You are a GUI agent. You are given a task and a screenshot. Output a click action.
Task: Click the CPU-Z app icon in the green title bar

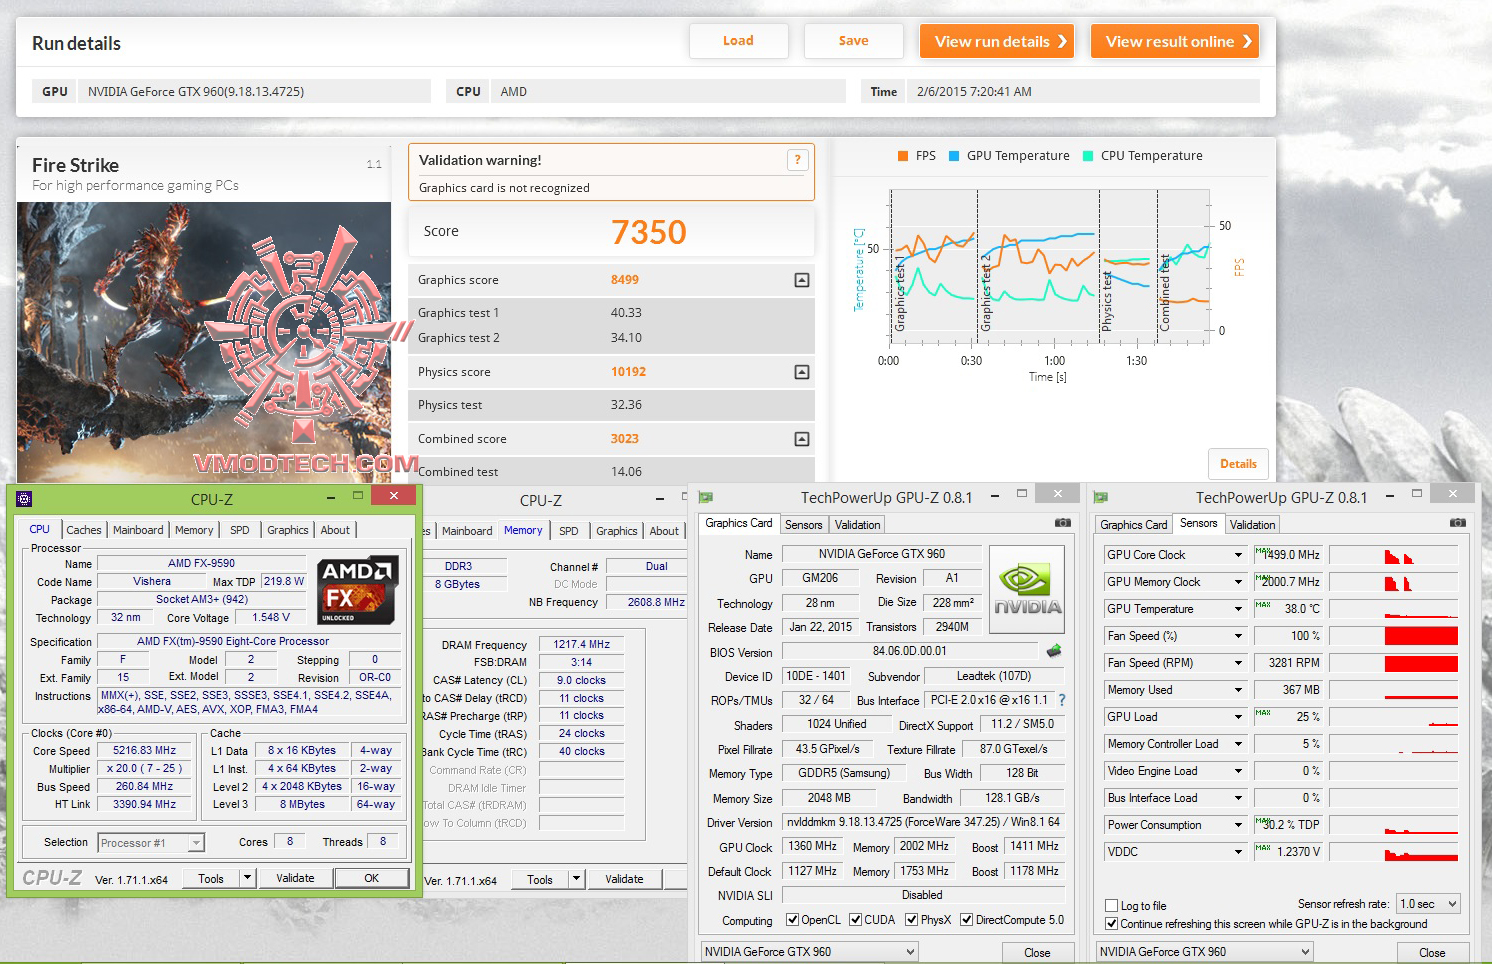(x=25, y=498)
